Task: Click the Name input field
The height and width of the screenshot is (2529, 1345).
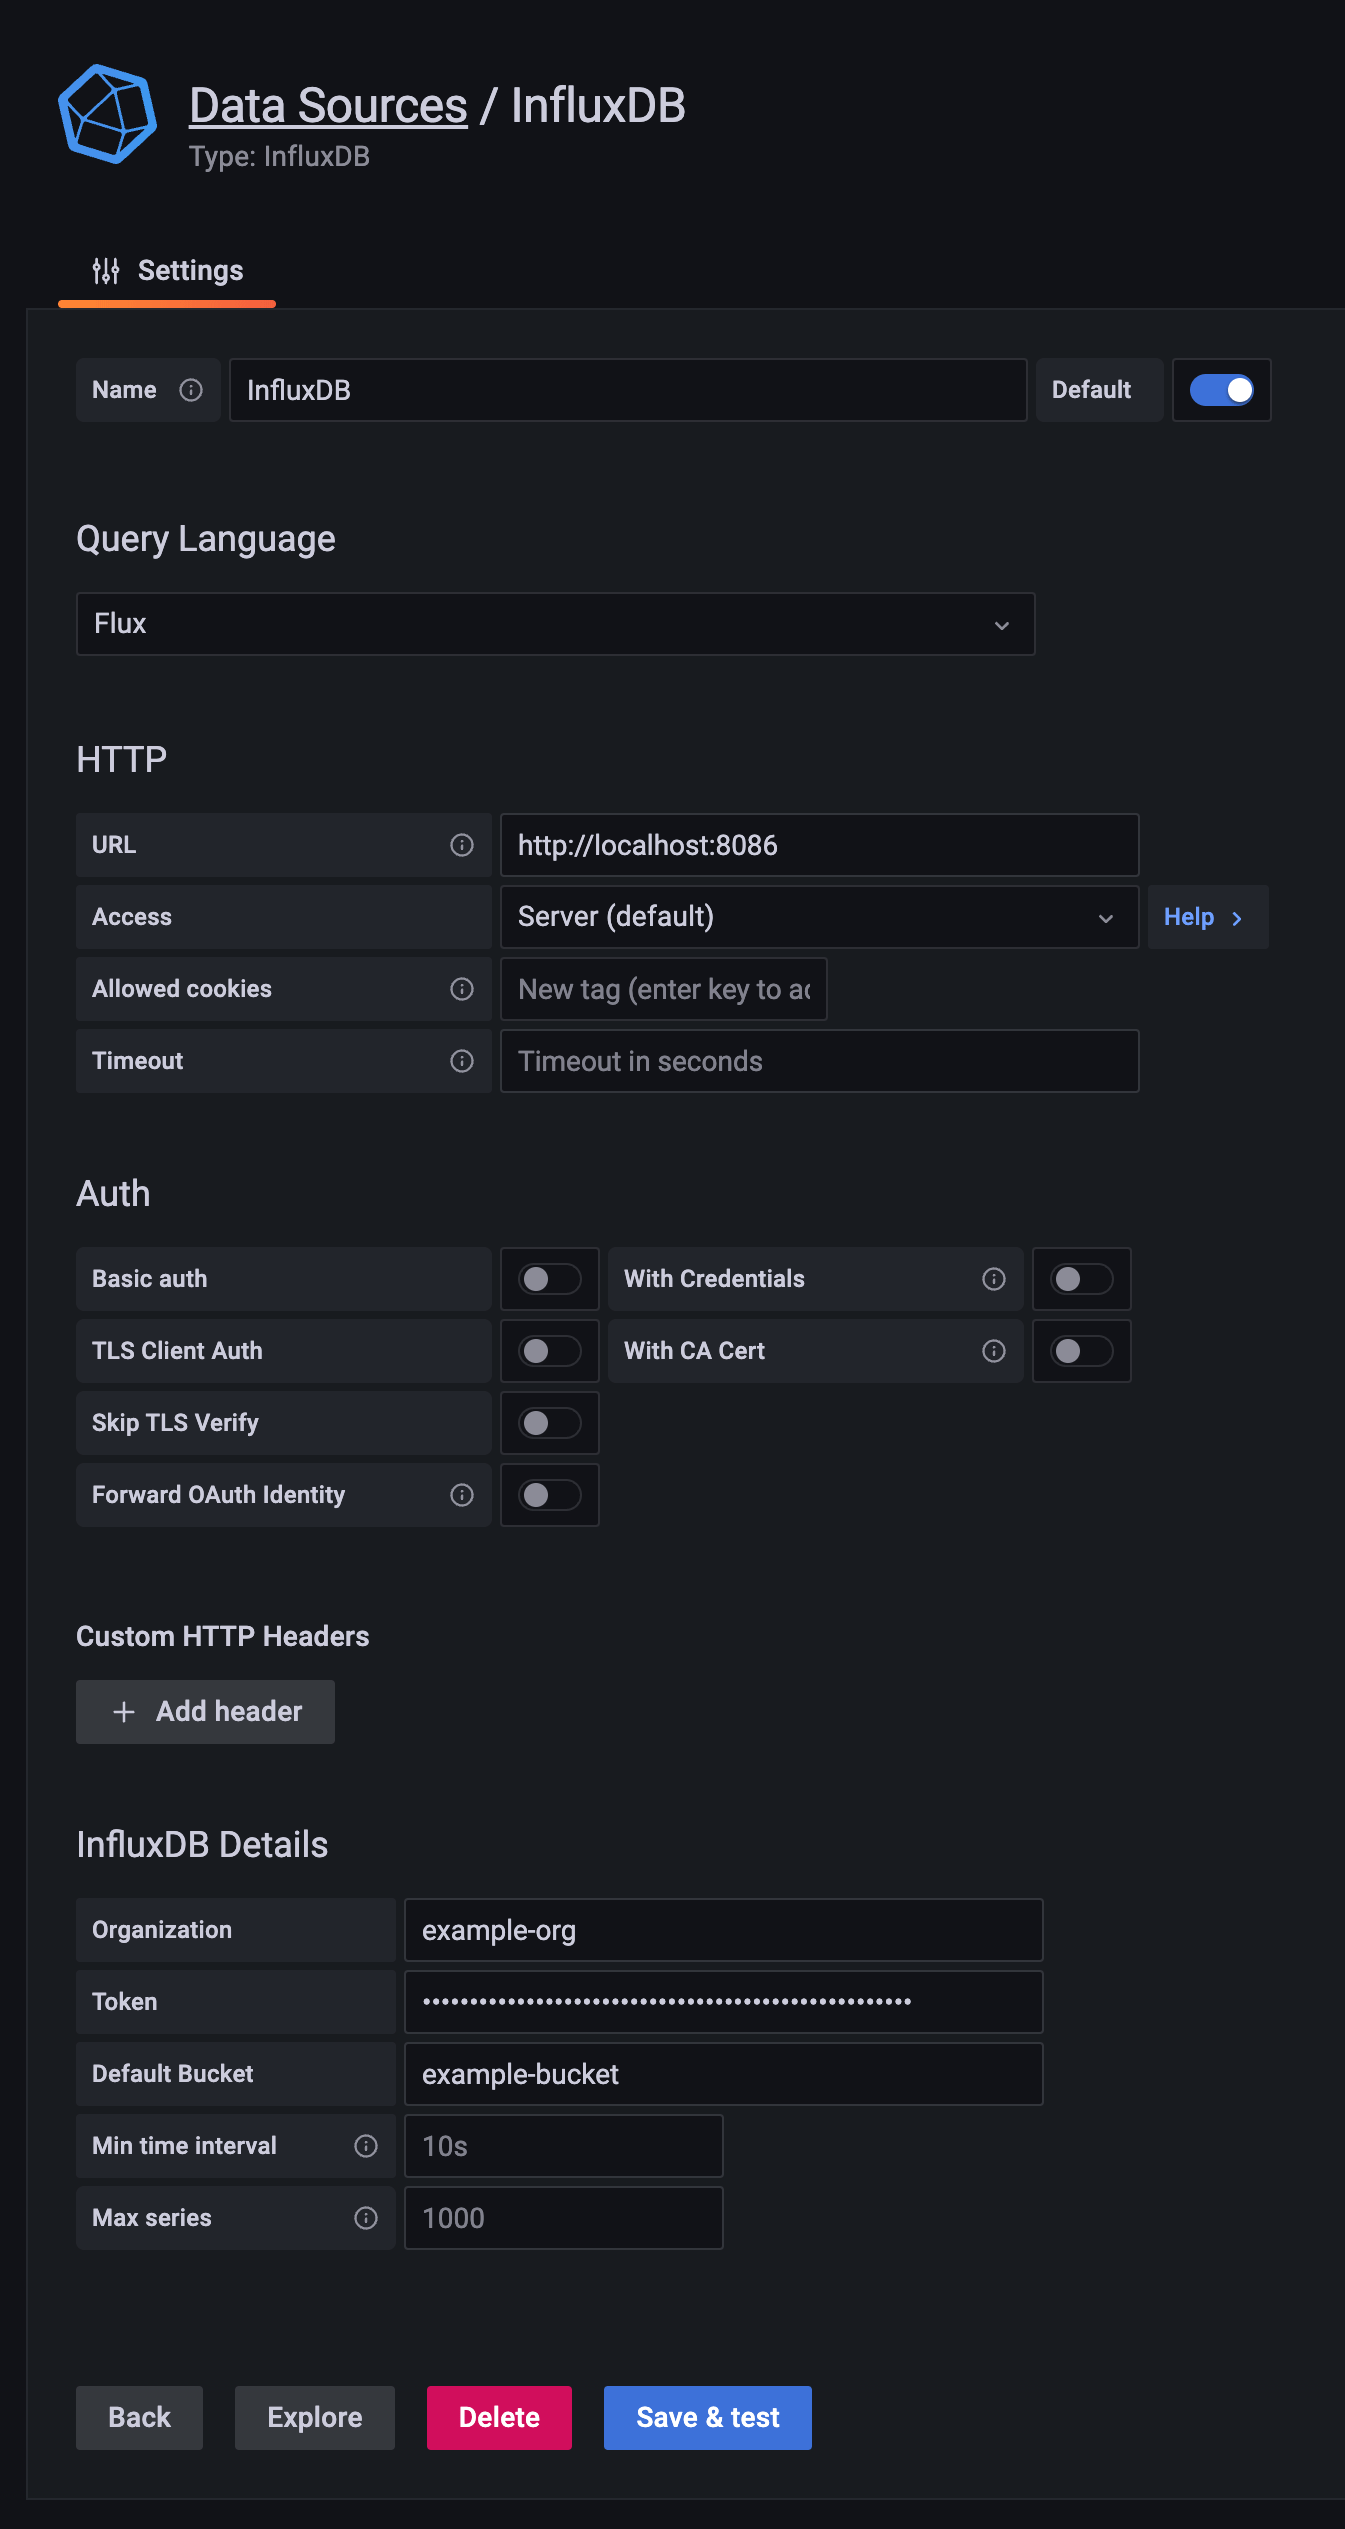Action: [x=628, y=390]
